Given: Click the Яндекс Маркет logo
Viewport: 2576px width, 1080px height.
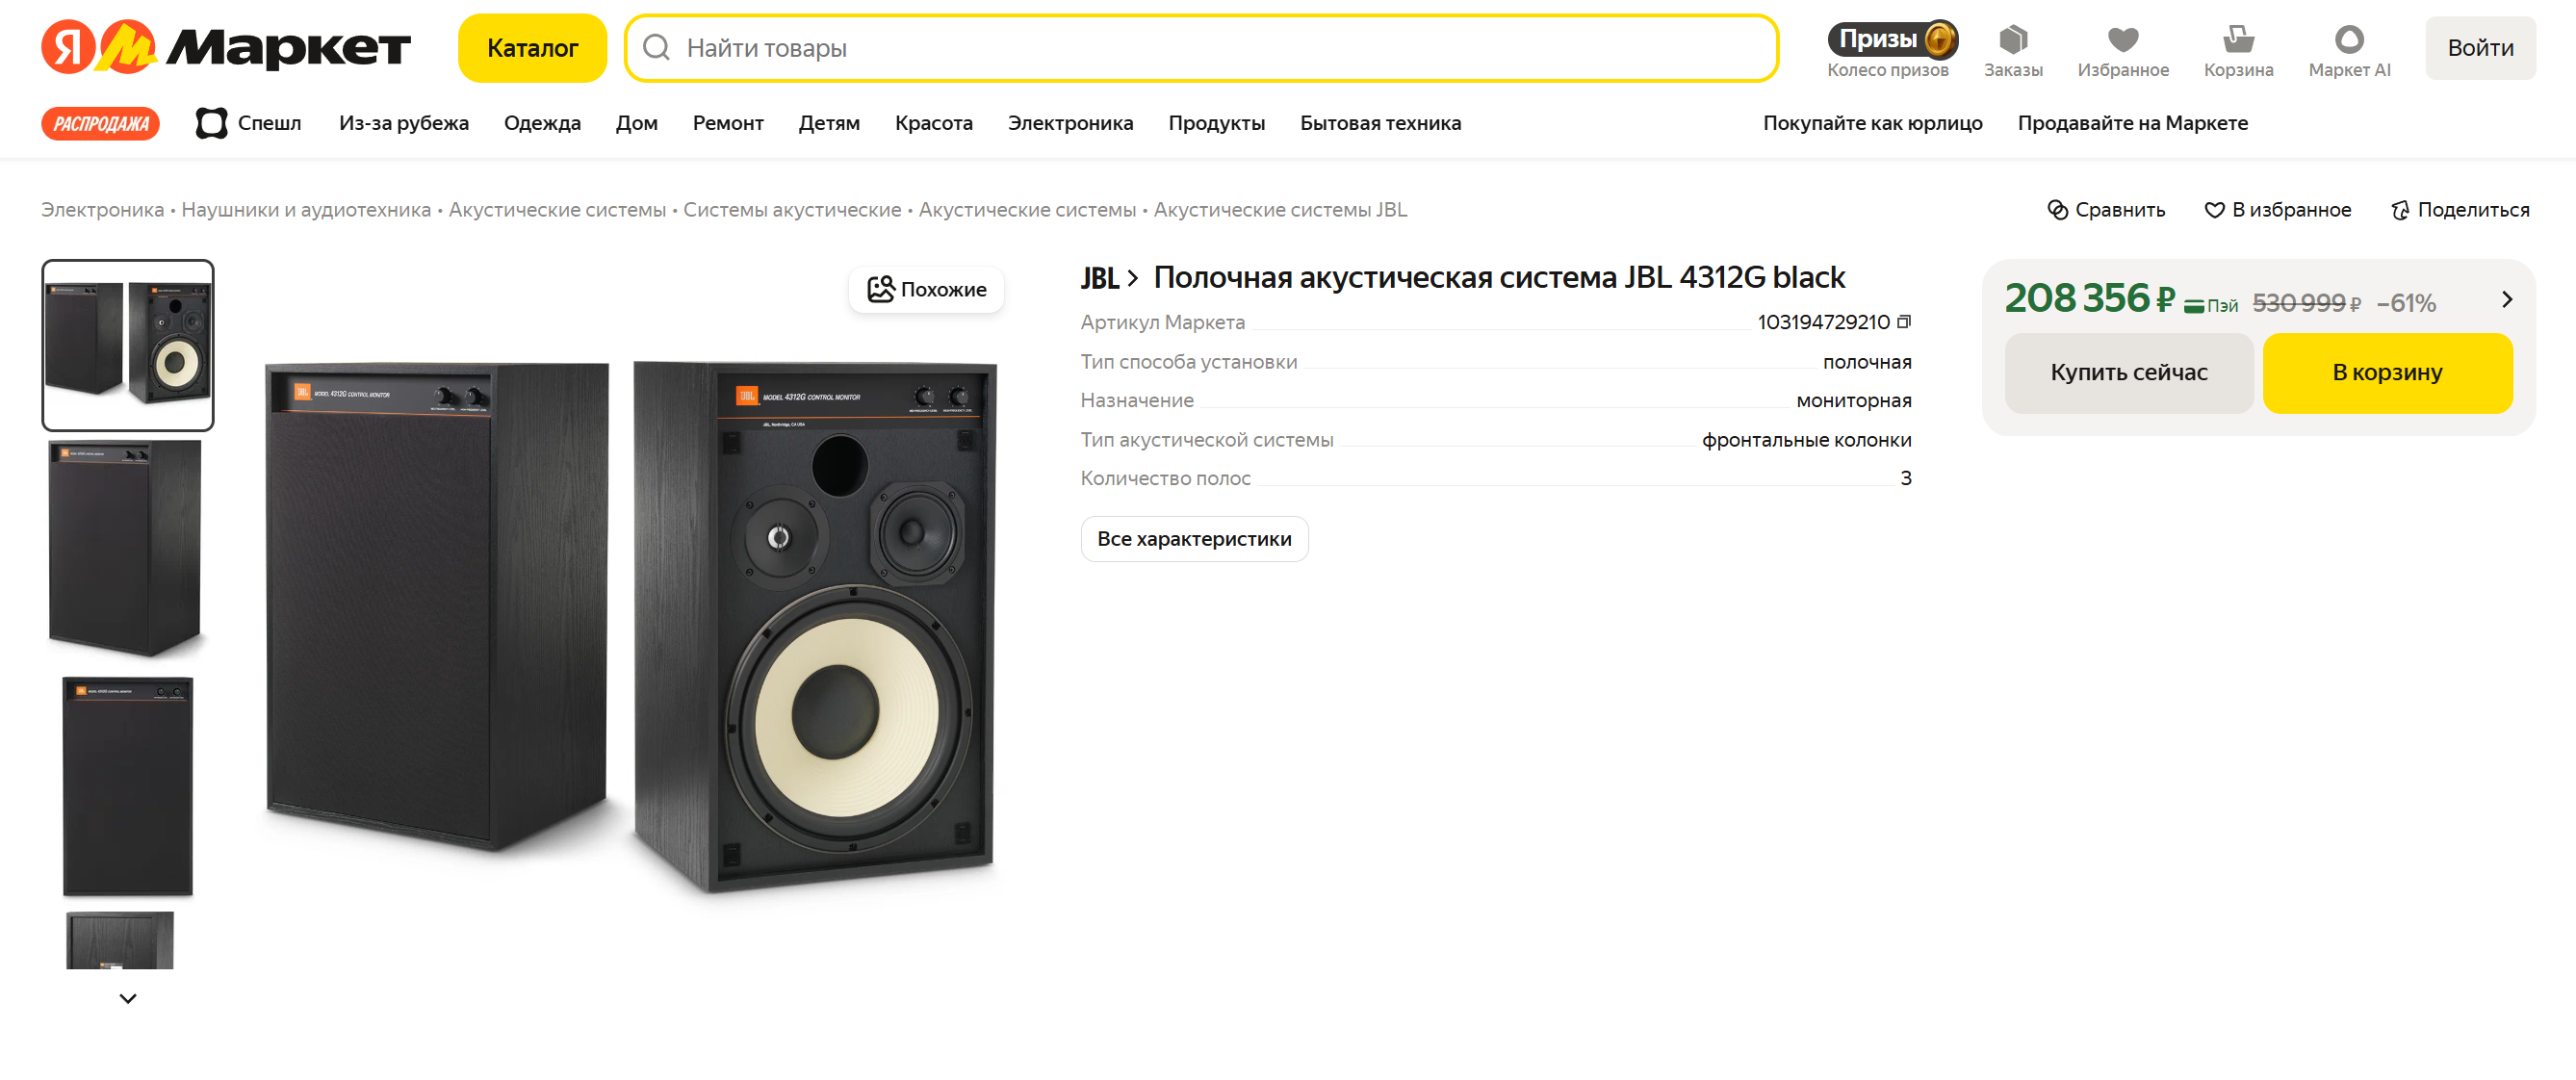Looking at the screenshot, I should 226,48.
